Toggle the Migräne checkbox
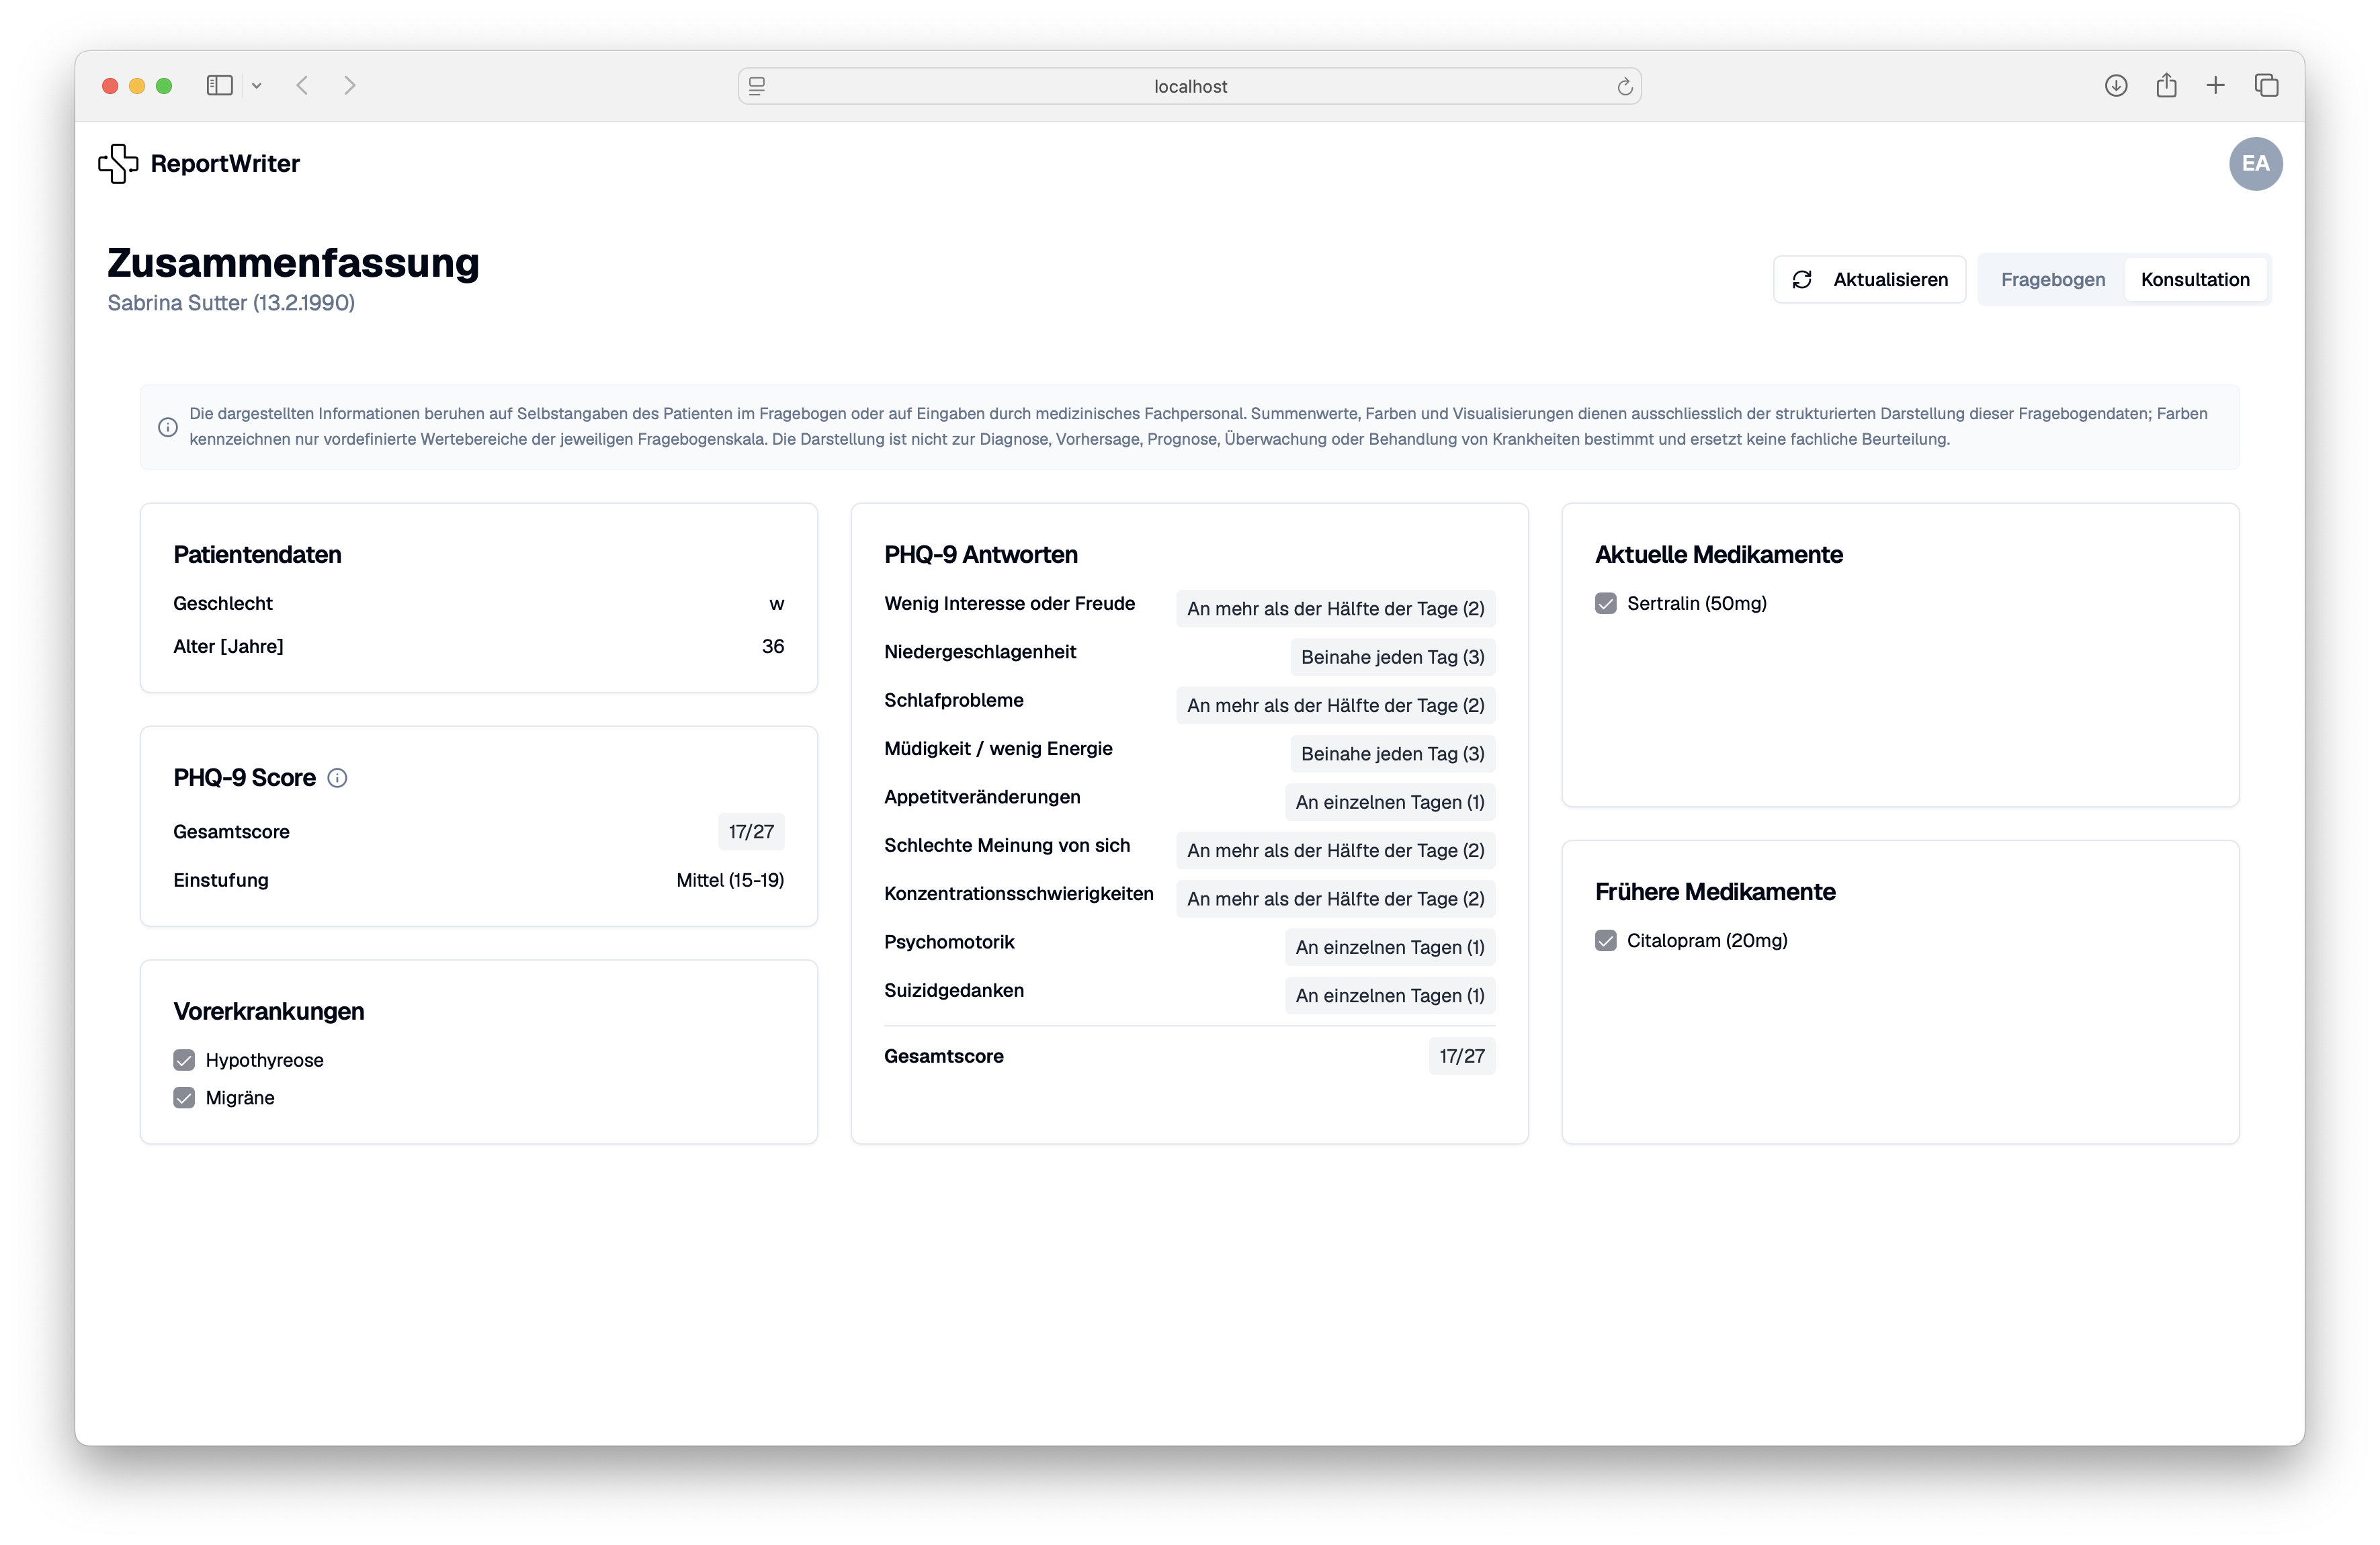Viewport: 2380px width, 1545px height. click(184, 1098)
